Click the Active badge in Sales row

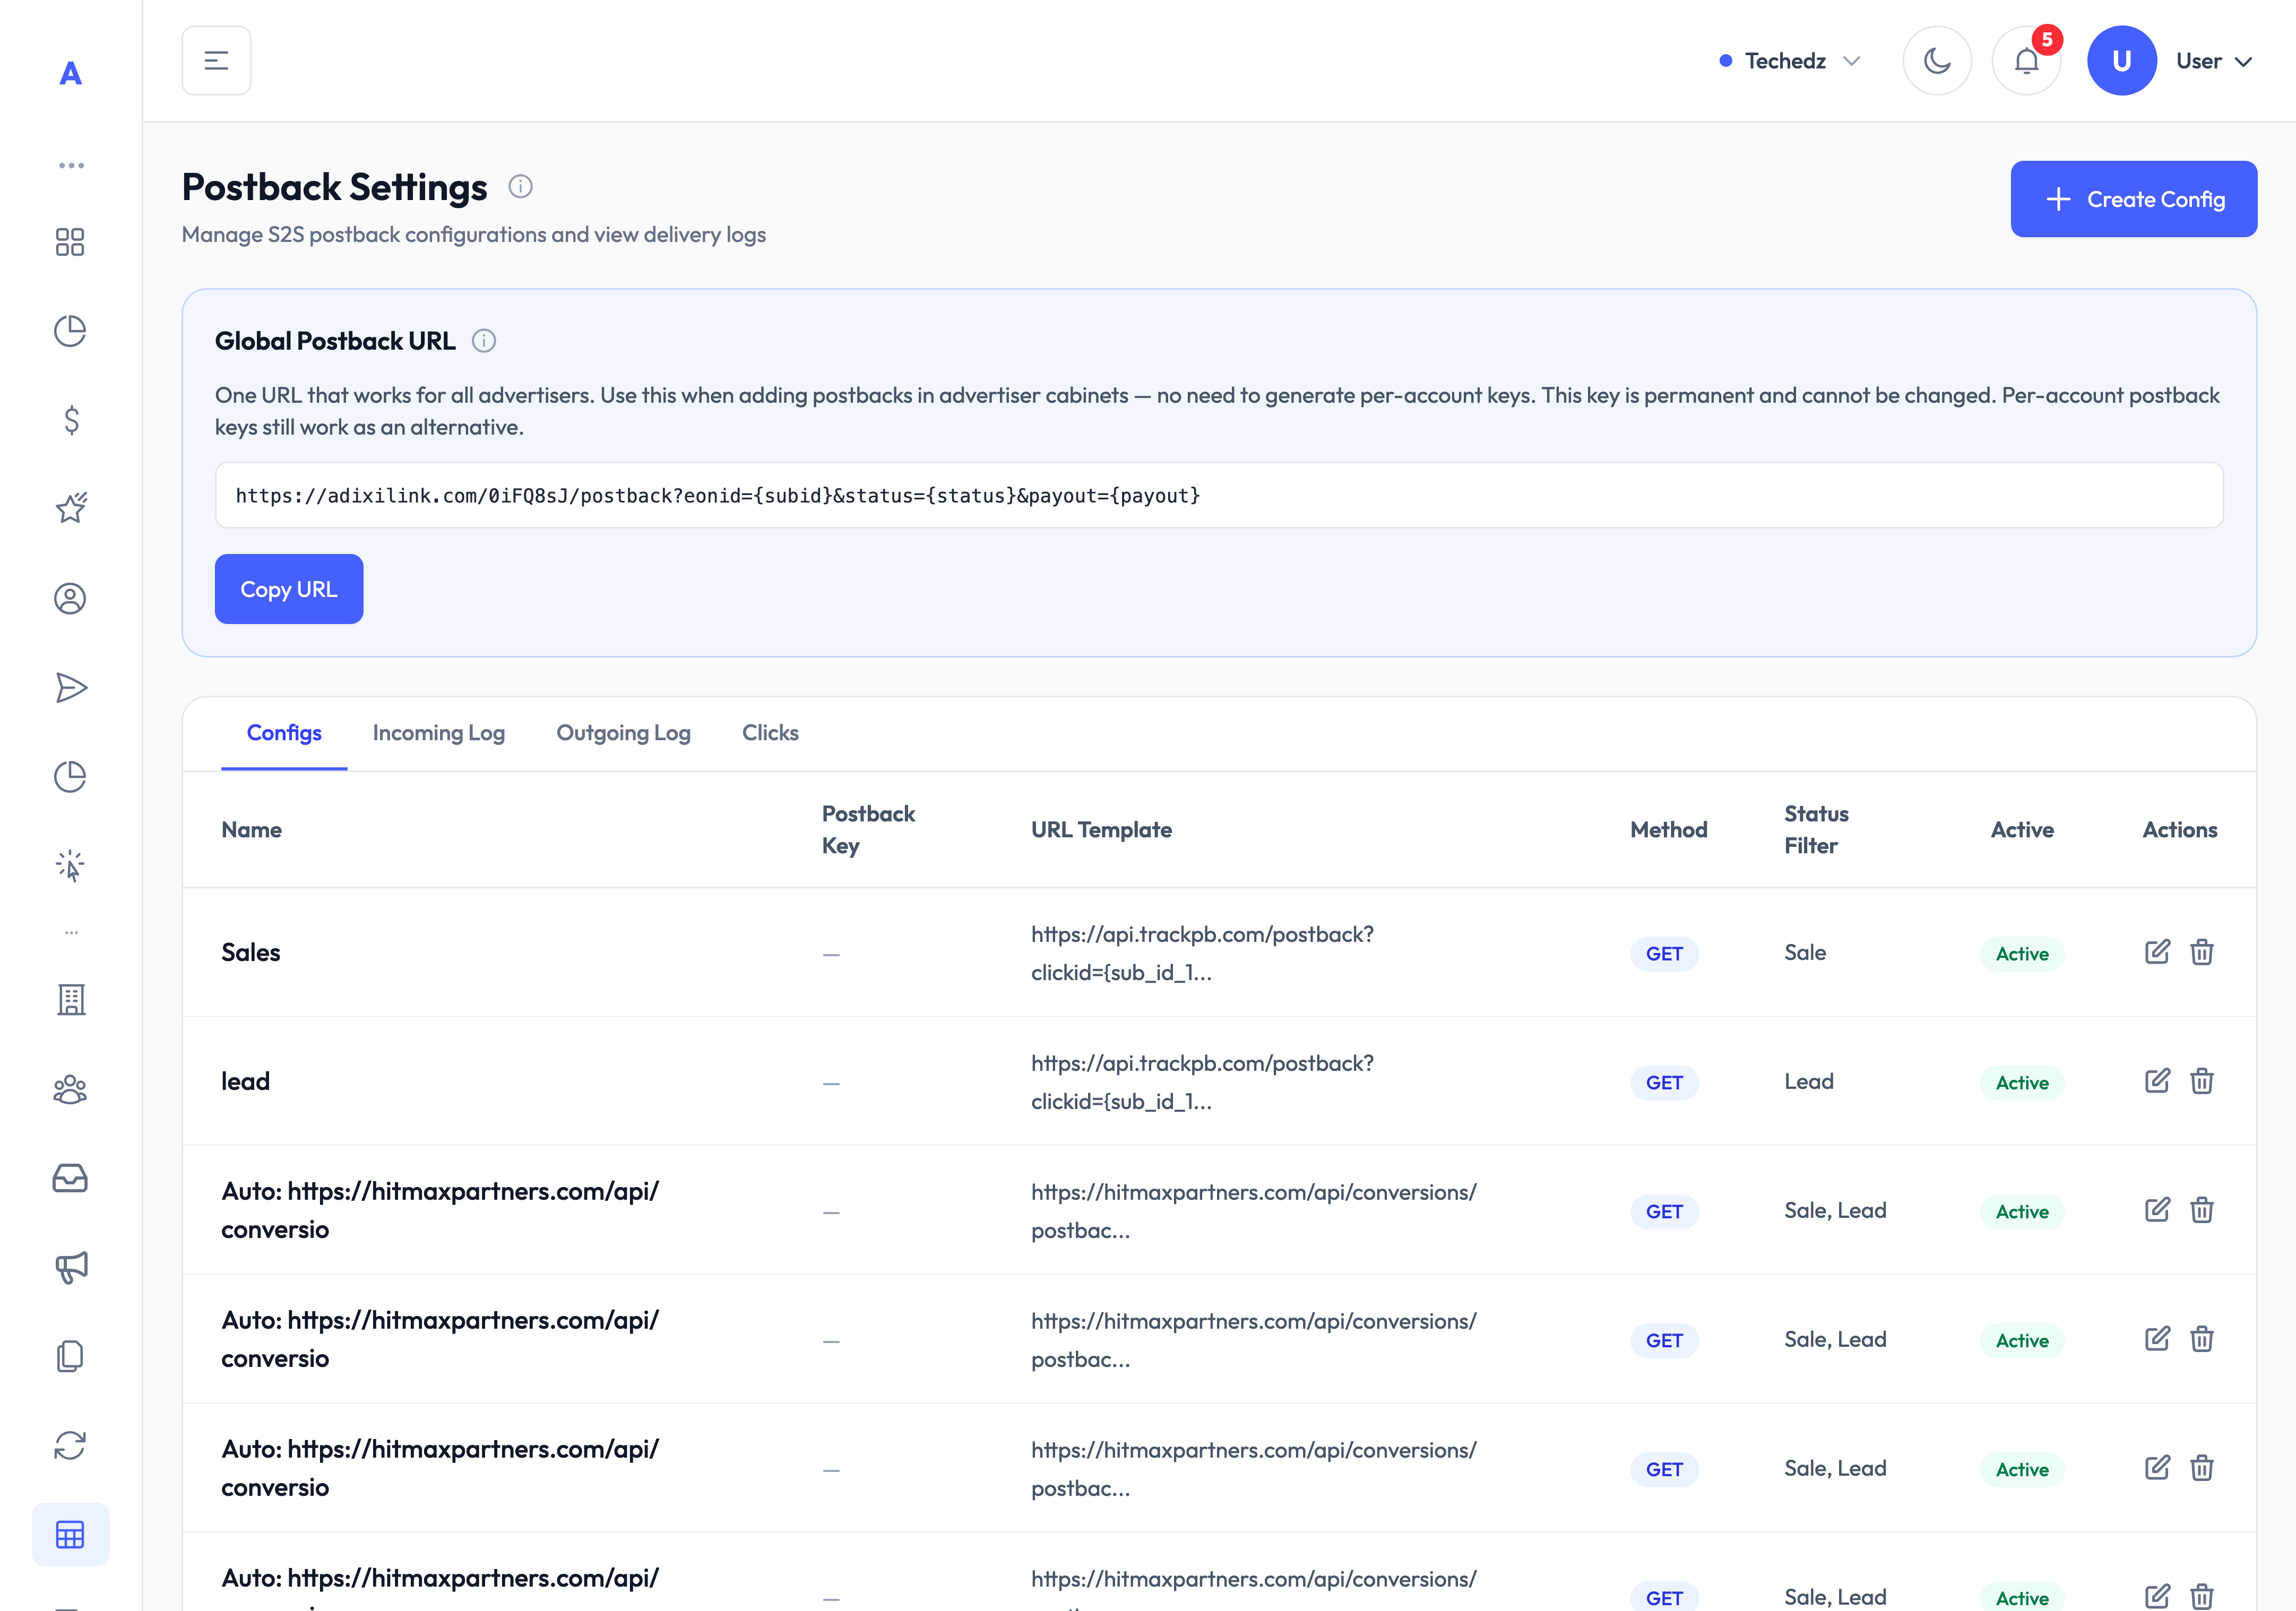(x=2022, y=954)
